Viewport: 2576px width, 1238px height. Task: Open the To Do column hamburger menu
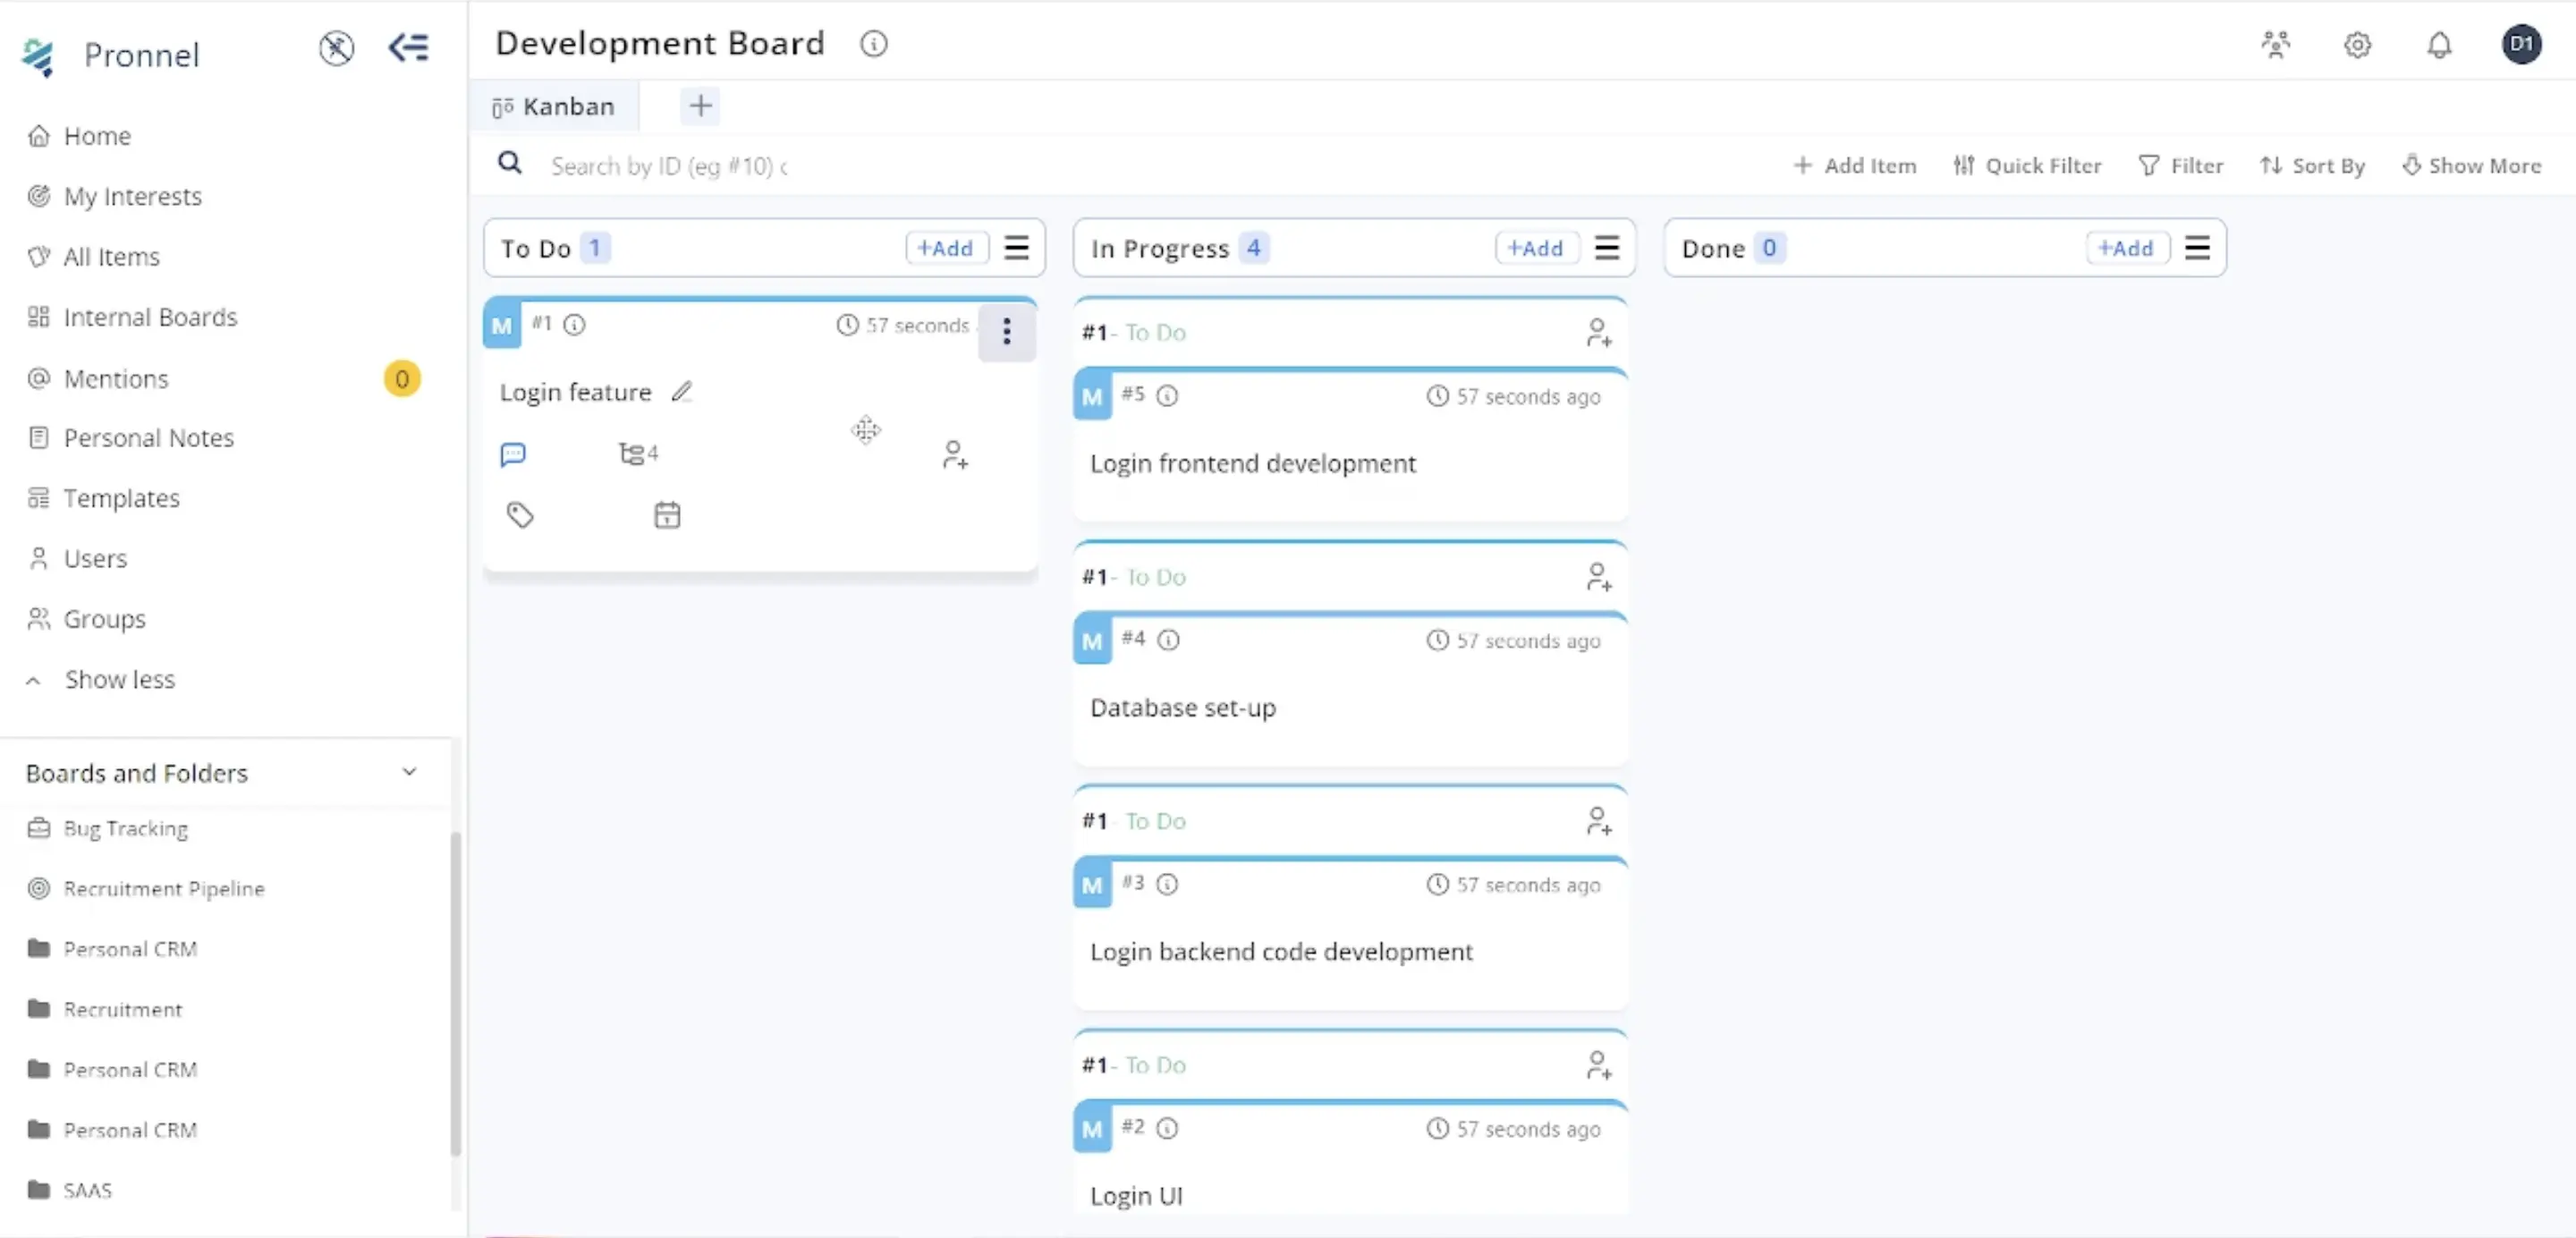point(1016,248)
